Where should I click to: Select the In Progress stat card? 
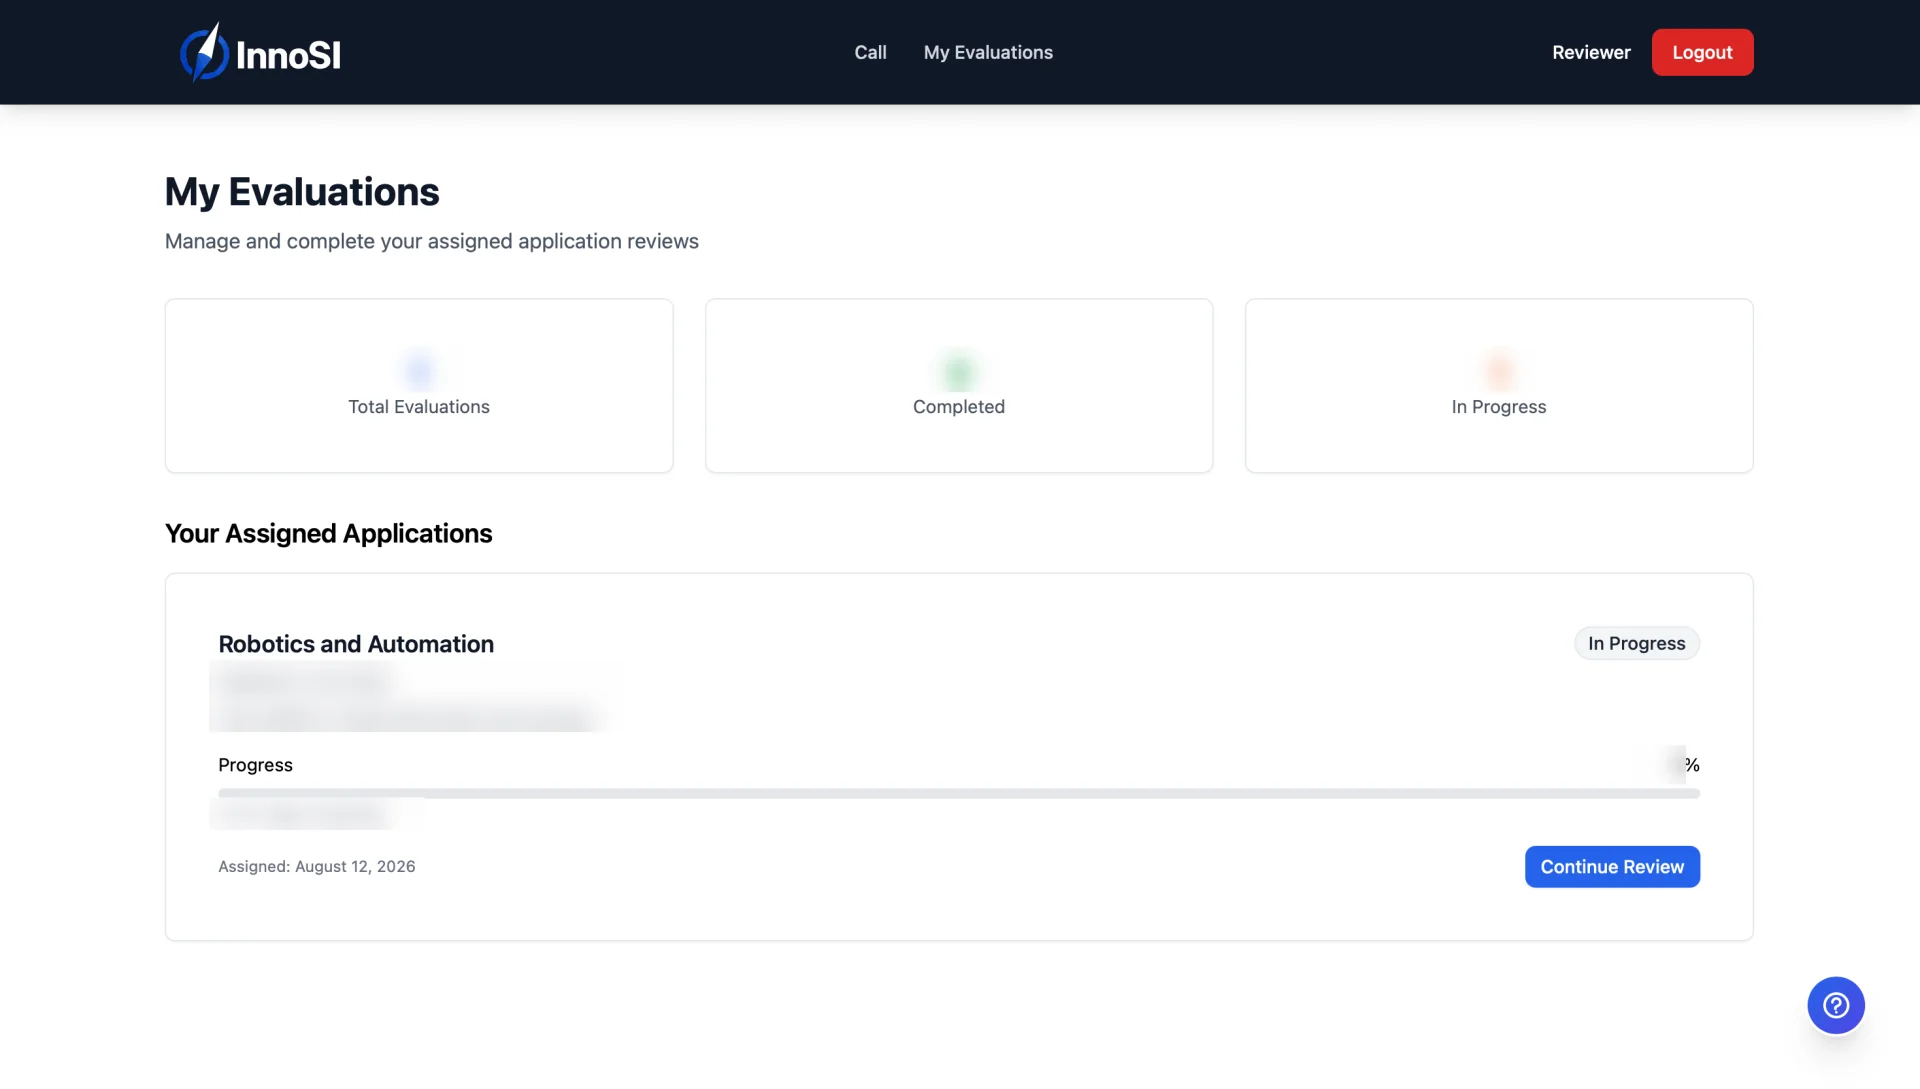(1499, 385)
